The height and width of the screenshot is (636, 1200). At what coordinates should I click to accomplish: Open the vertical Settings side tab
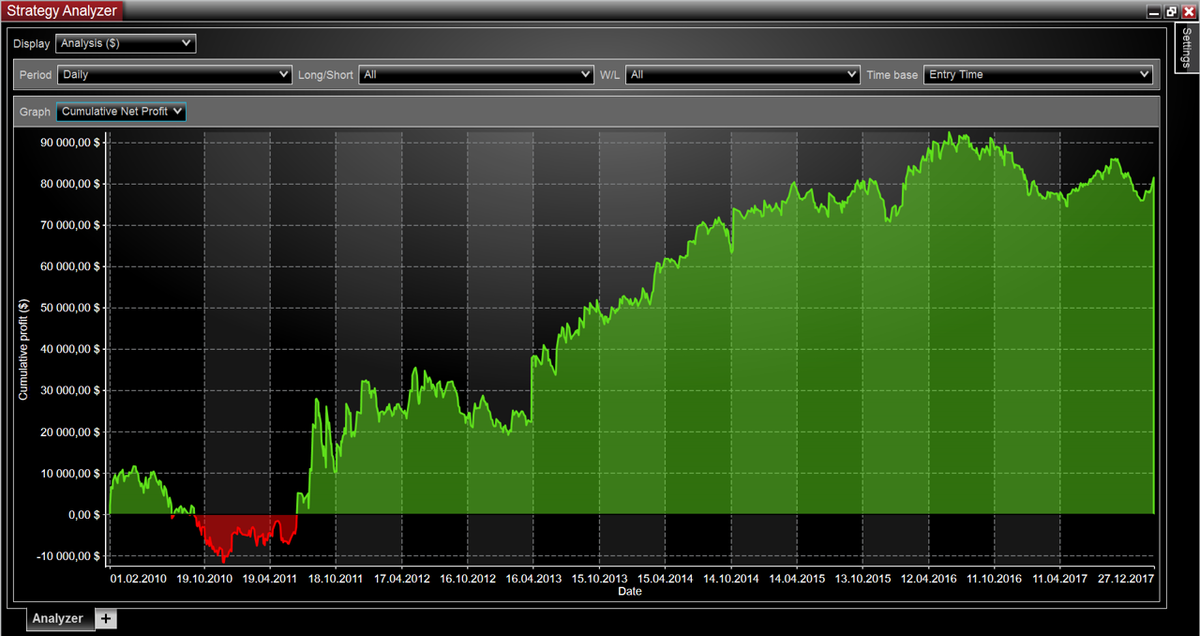point(1185,47)
